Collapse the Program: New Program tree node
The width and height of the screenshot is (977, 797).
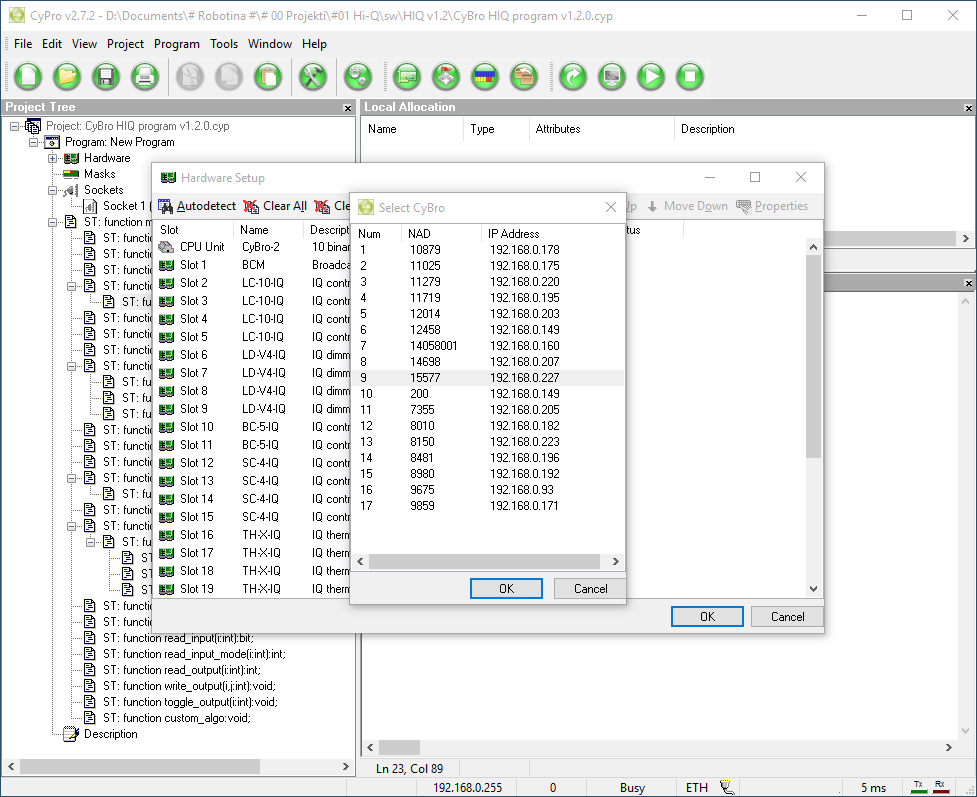pyautogui.click(x=33, y=142)
